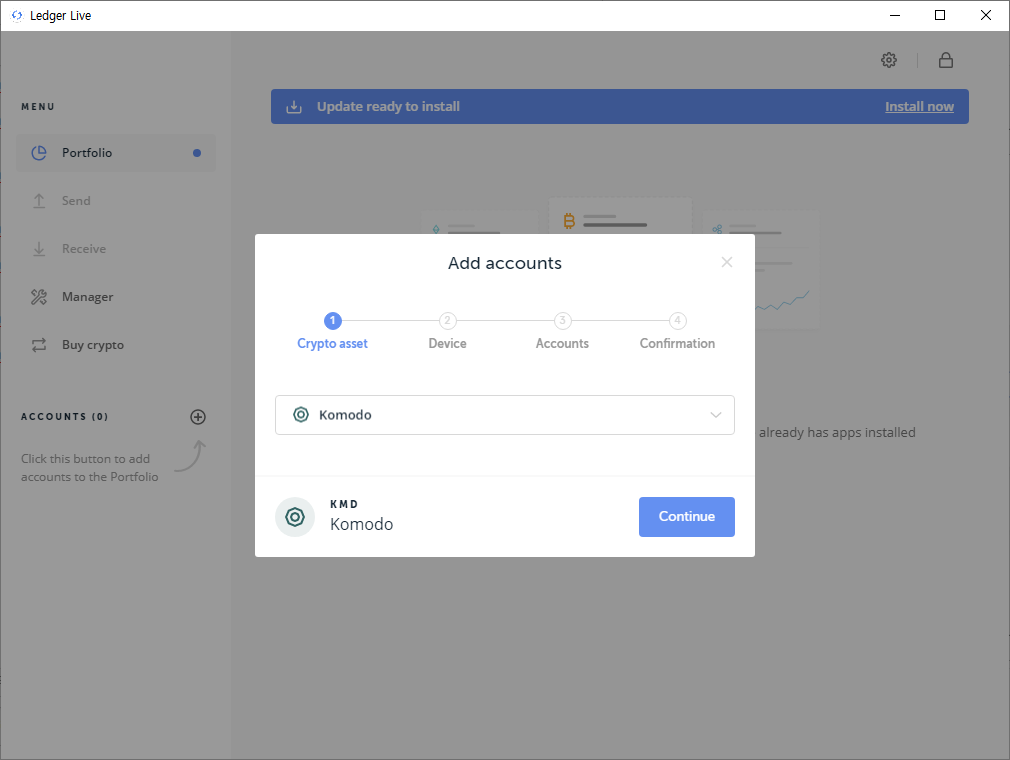Expand the asset list chevron arrow
Screen dimensions: 1010x760
coord(716,415)
